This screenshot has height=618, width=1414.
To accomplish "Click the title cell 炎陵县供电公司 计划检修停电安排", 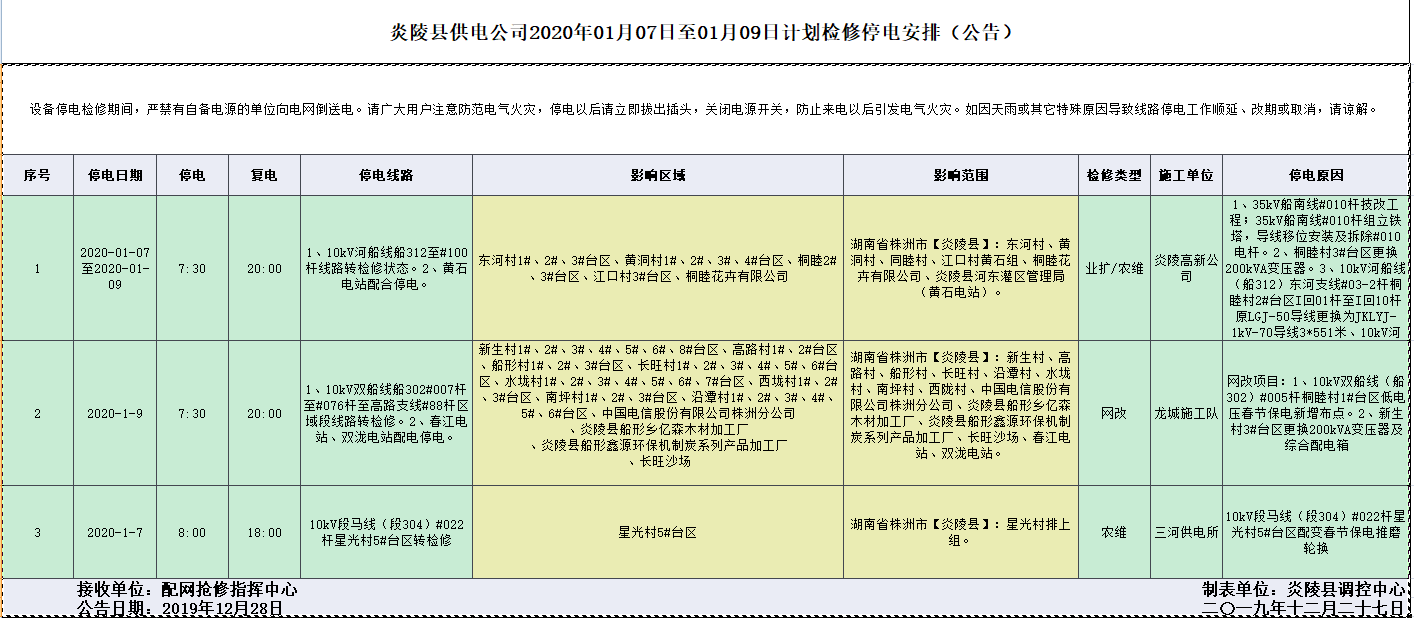I will (705, 32).
